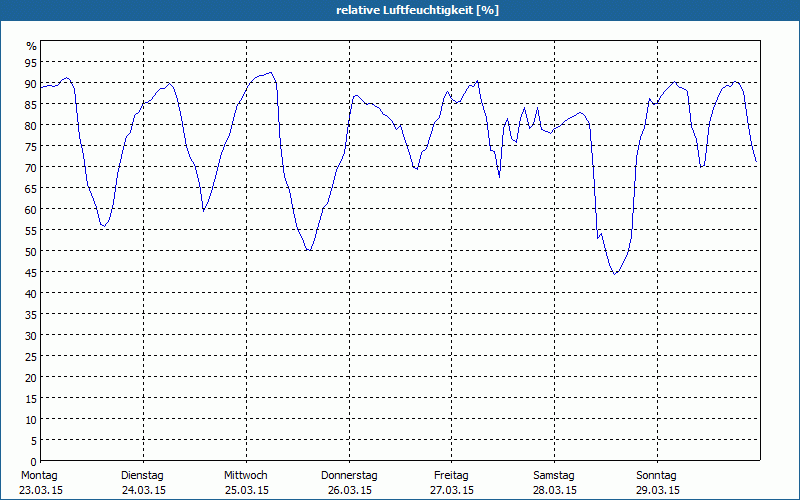Click the 70 value on the y-axis
The image size is (800, 500).
coord(31,168)
